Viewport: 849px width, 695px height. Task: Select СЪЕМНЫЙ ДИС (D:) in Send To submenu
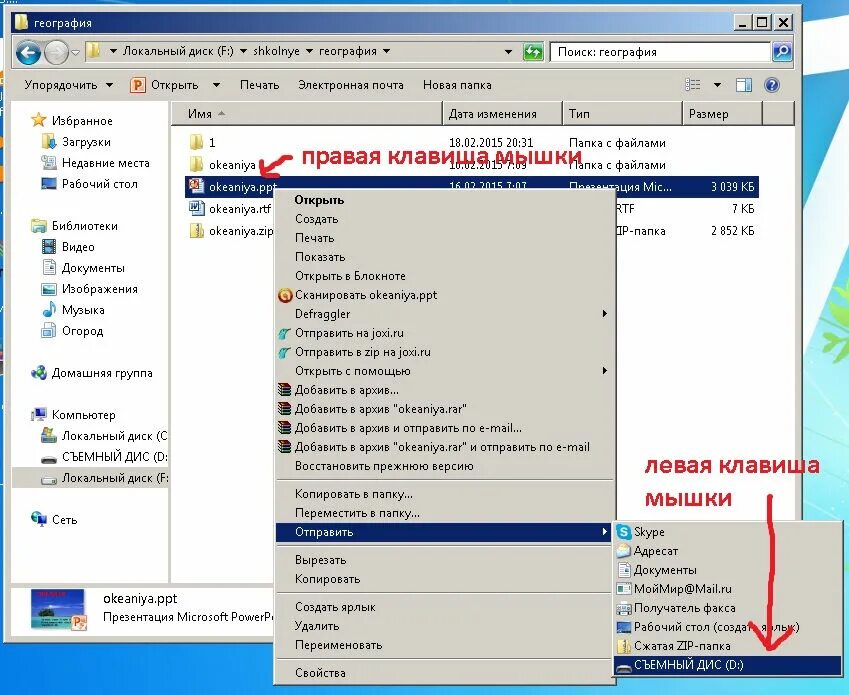click(x=728, y=665)
